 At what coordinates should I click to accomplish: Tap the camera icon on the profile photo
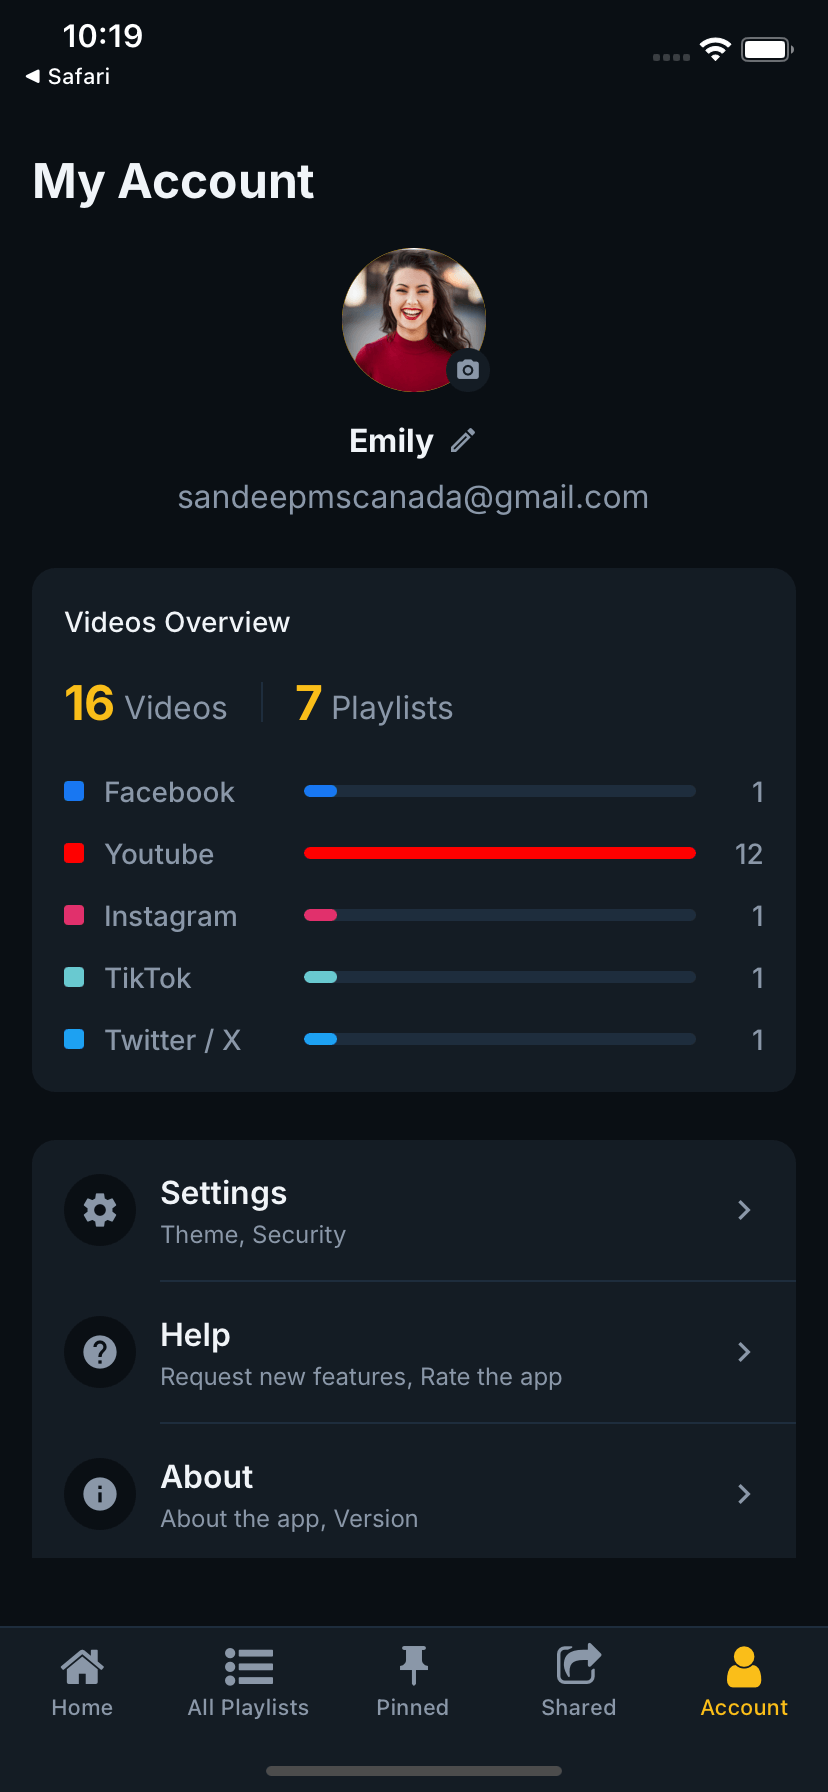click(x=468, y=370)
